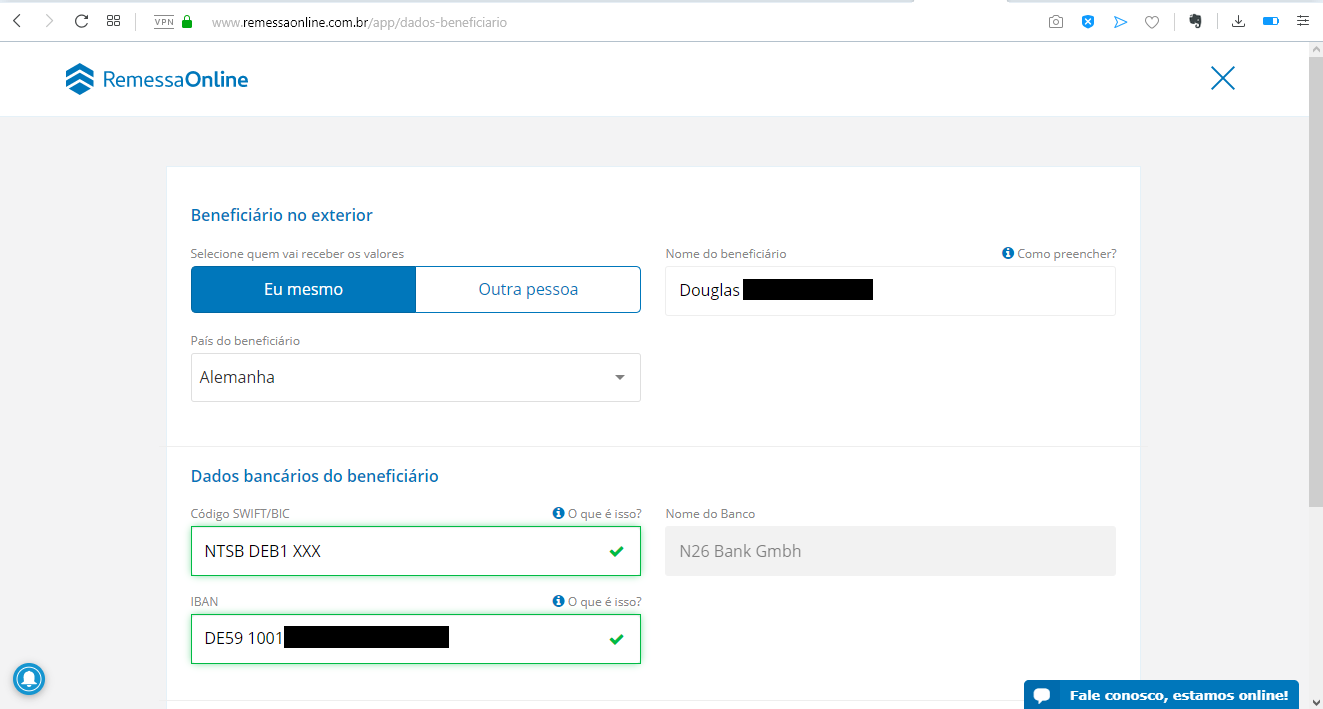1323x709 pixels.
Task: Open the notification bell icon
Action: pos(29,679)
